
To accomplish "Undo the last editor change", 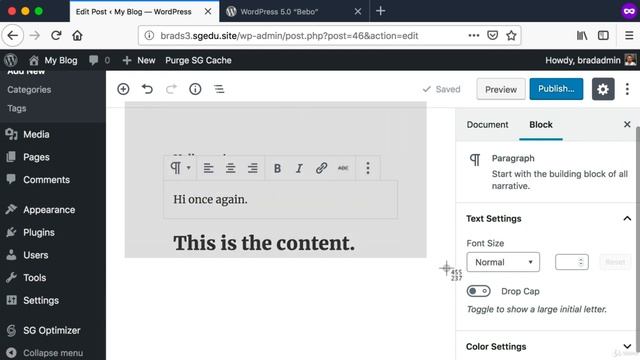I will click(x=147, y=89).
